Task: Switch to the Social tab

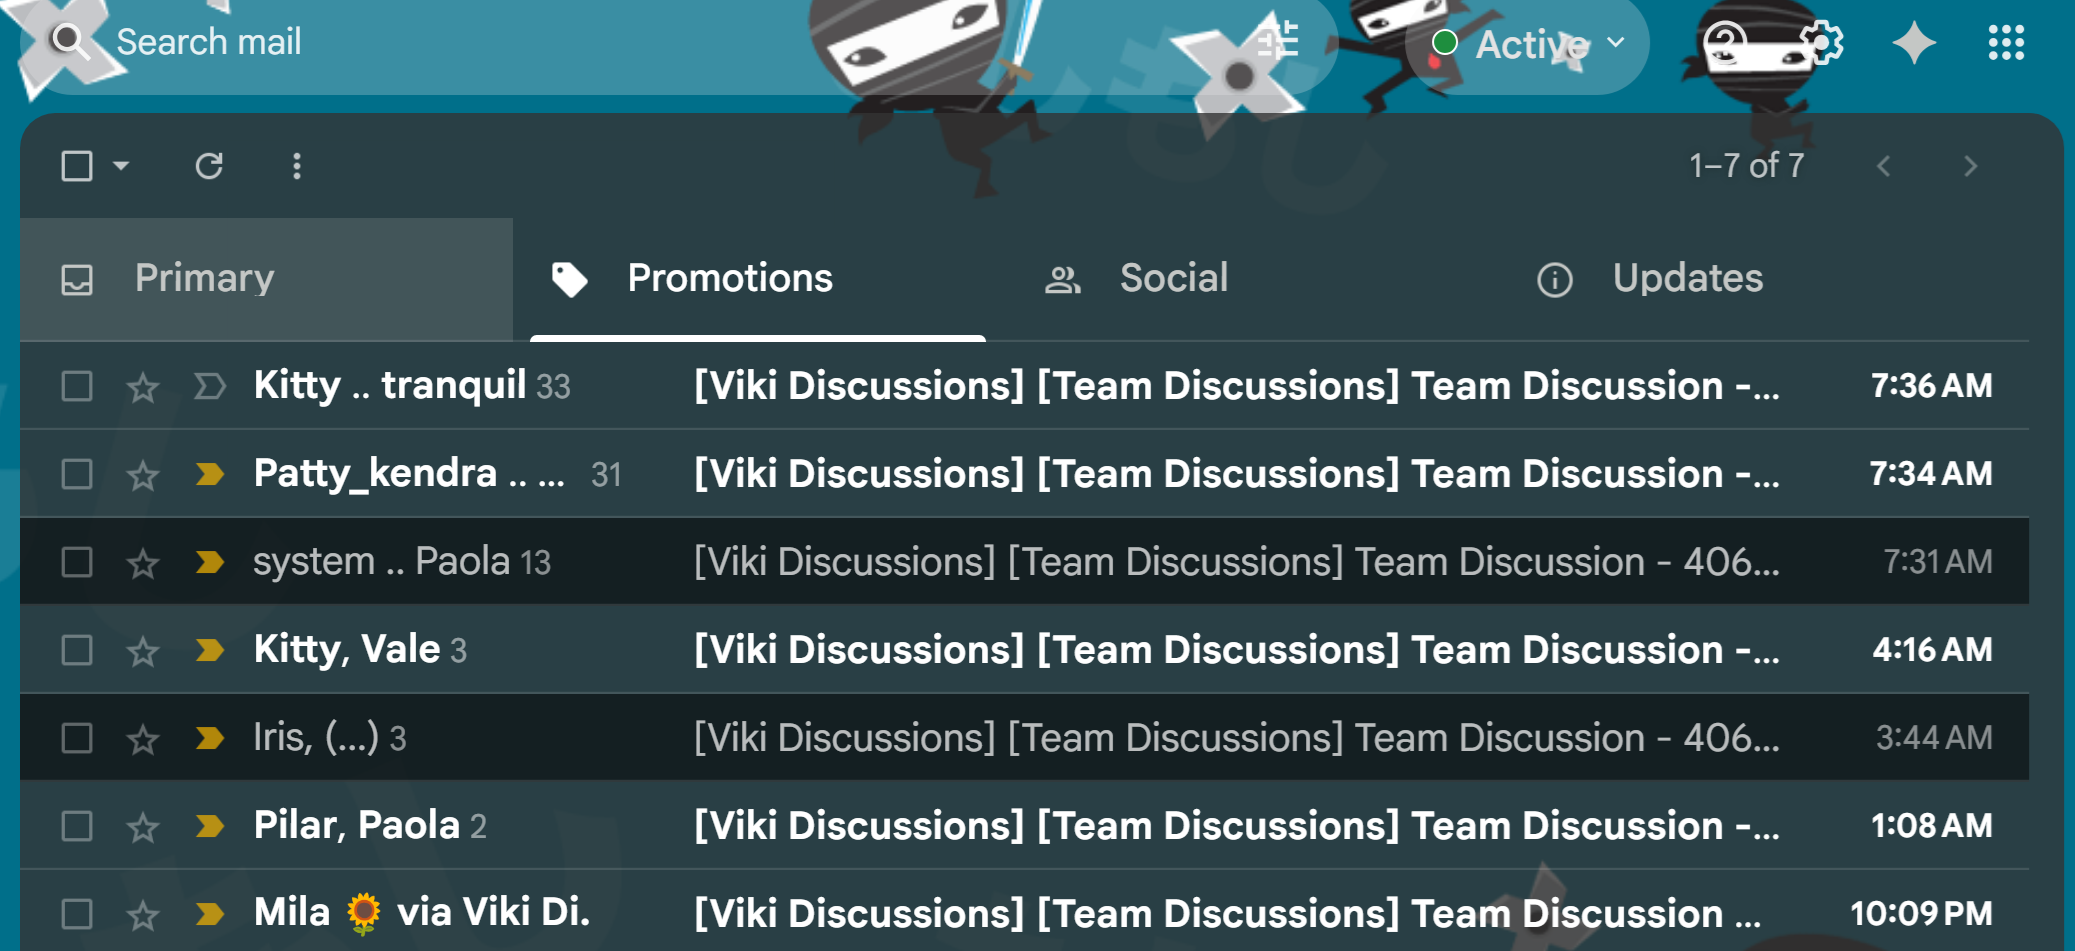Action: [1136, 278]
